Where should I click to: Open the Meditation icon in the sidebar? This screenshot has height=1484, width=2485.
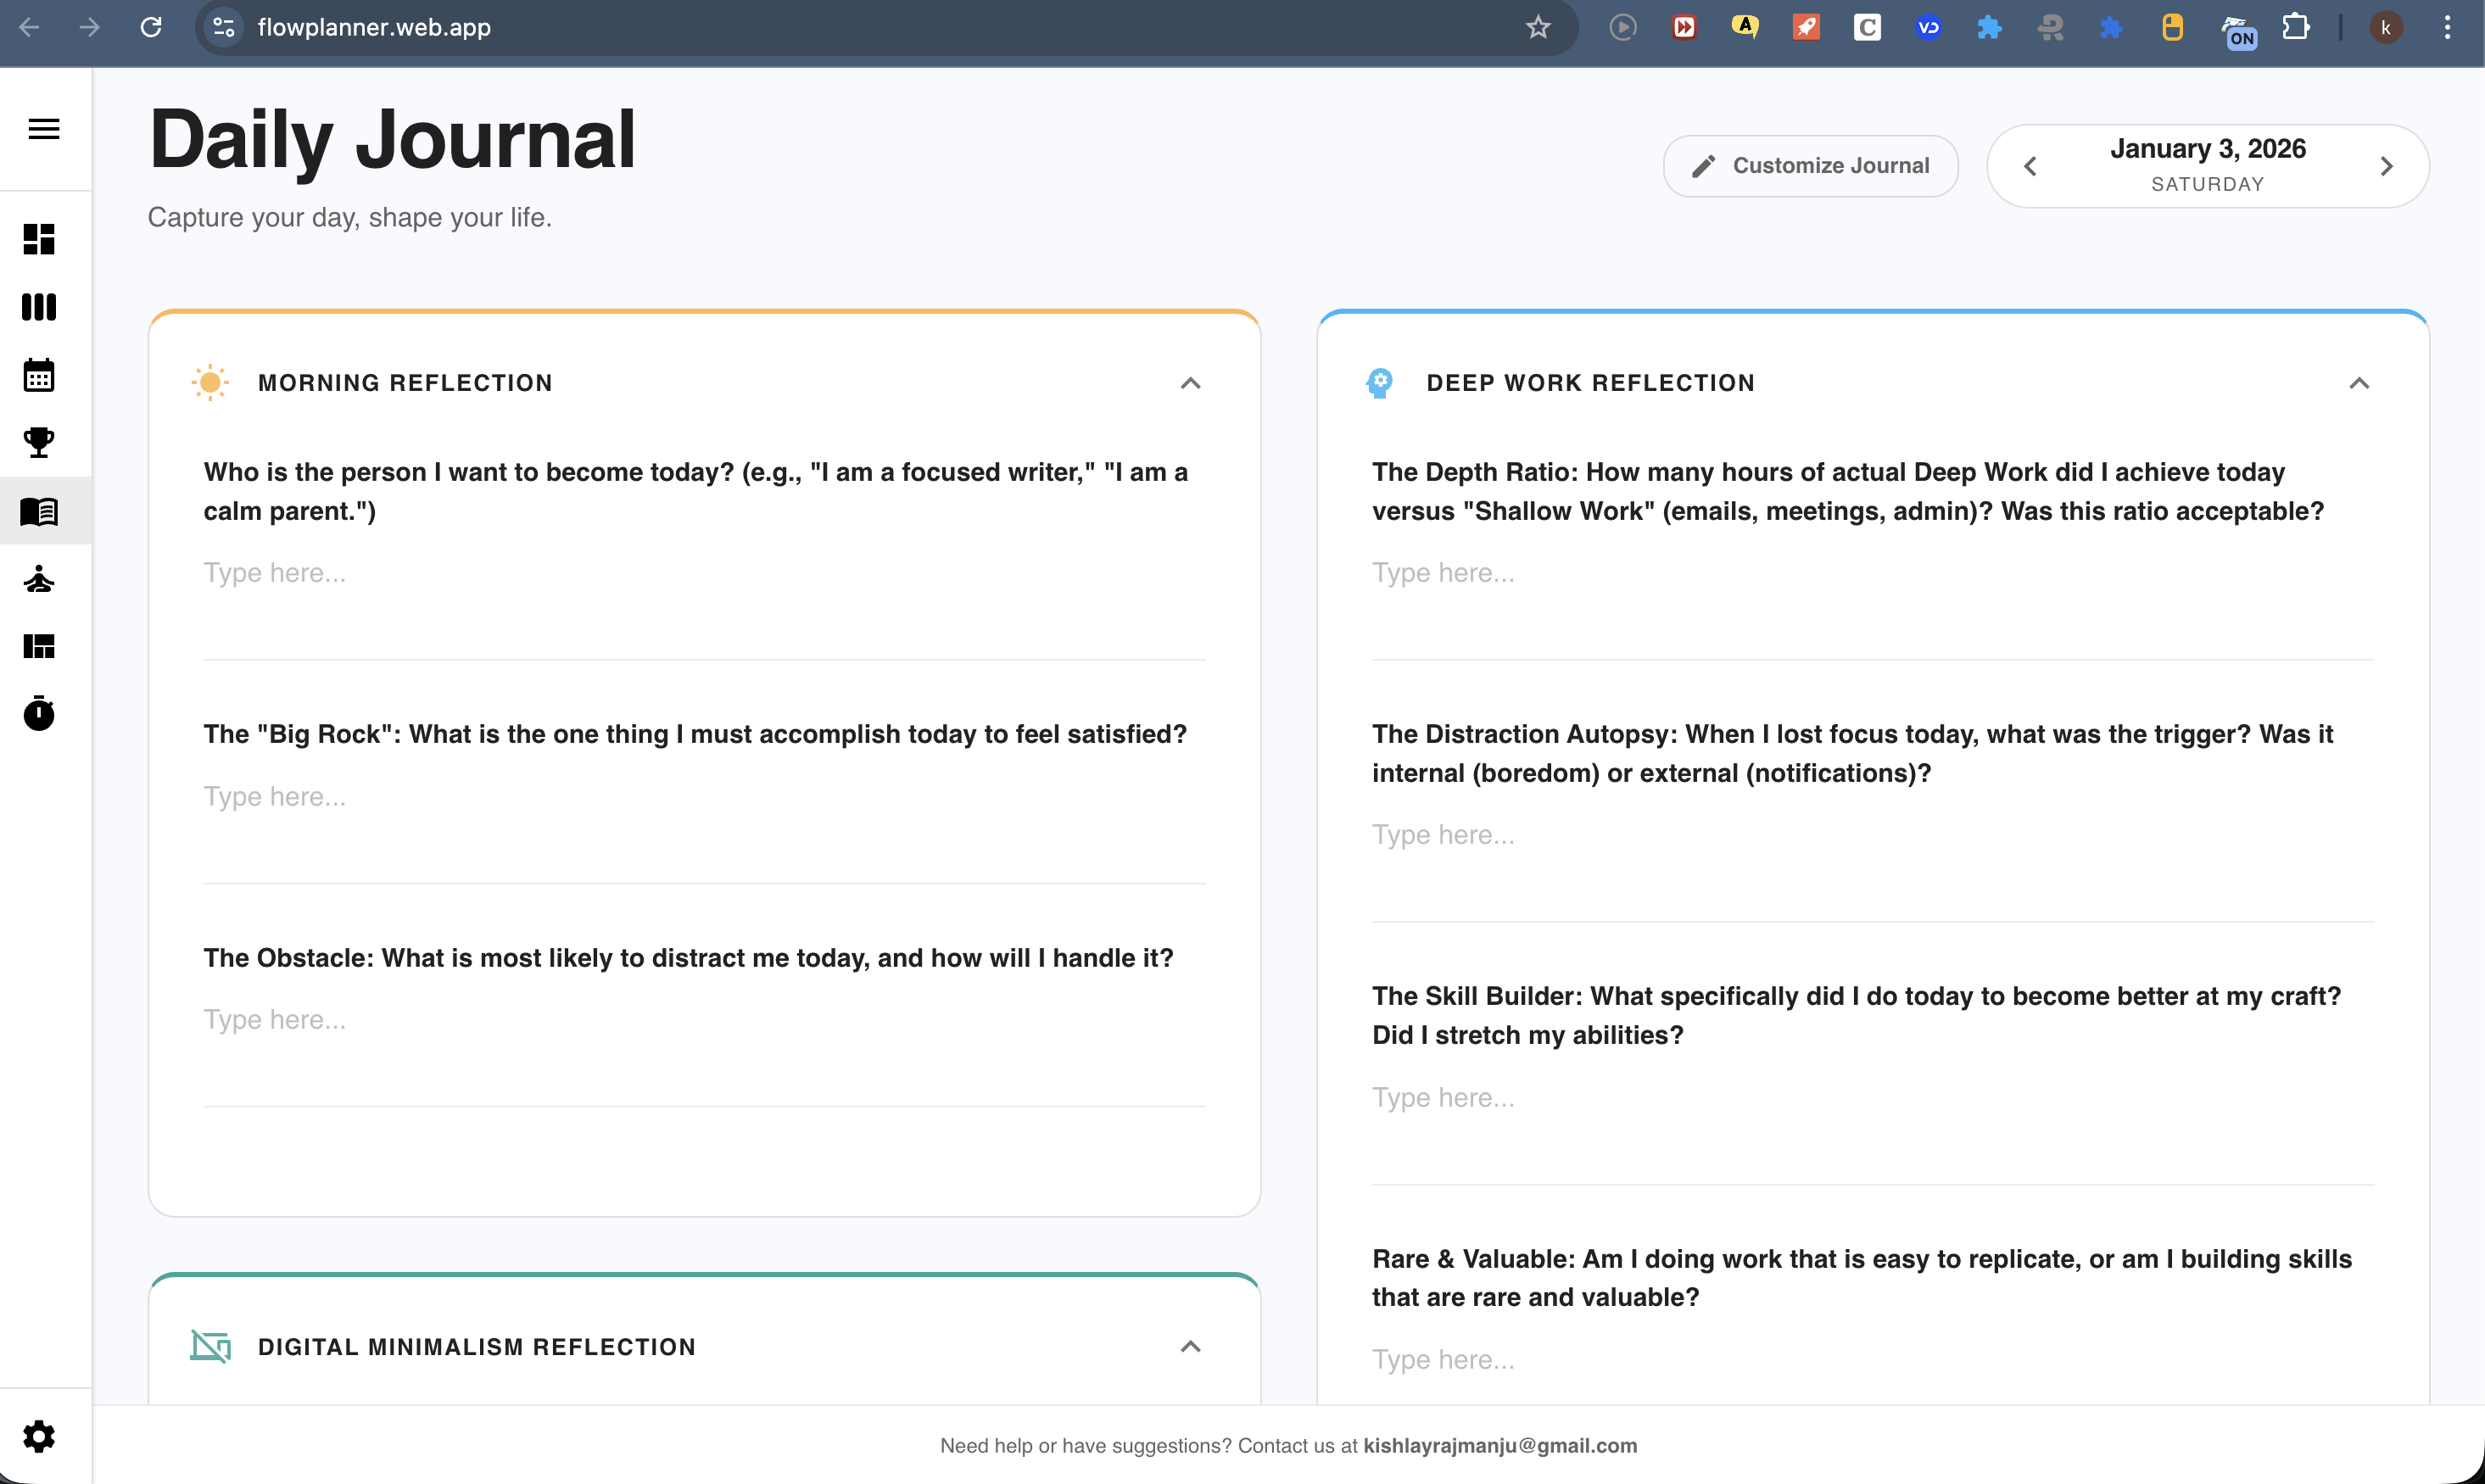coord(38,580)
